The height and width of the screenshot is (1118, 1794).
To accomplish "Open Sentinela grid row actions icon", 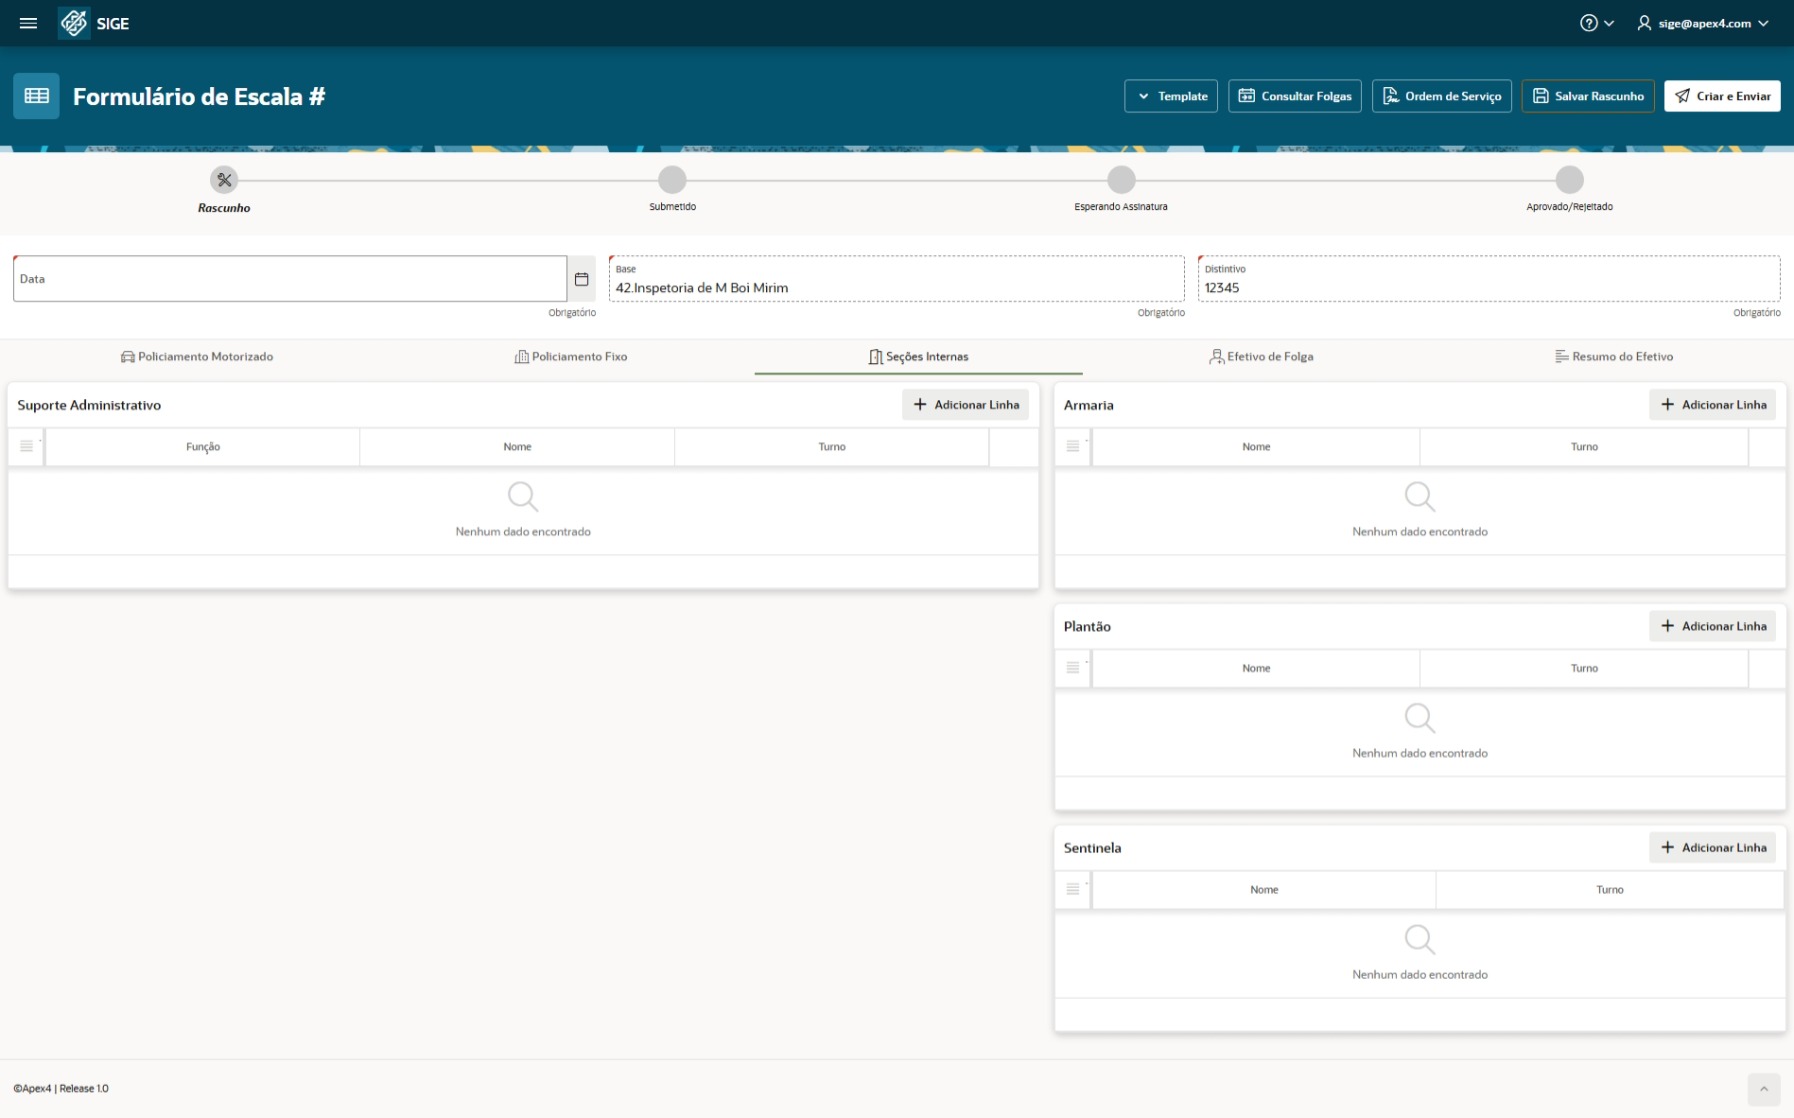I will [1073, 889].
